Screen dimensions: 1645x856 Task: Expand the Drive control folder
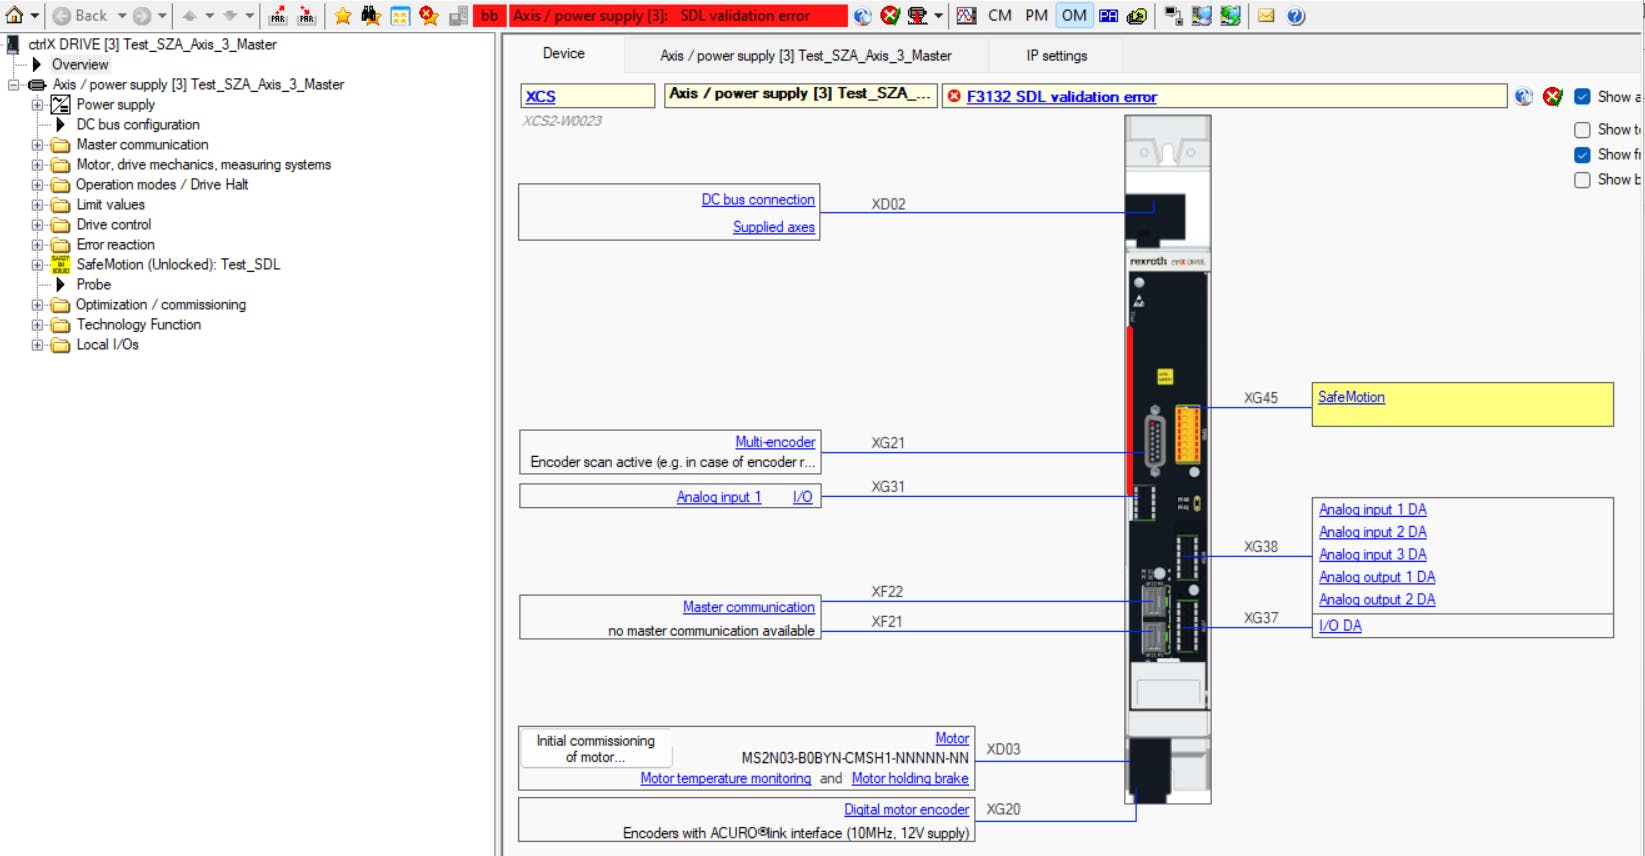point(37,225)
